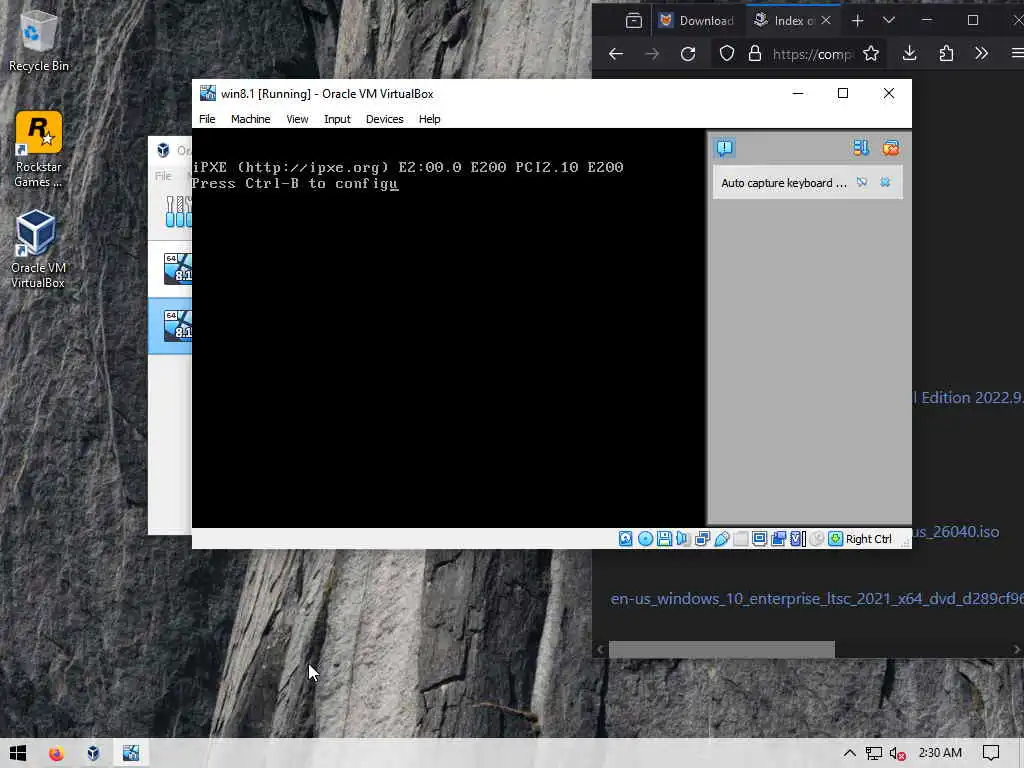Image resolution: width=1024 pixels, height=768 pixels.
Task: Switch to the Download tab in Firefox
Action: tap(697, 20)
